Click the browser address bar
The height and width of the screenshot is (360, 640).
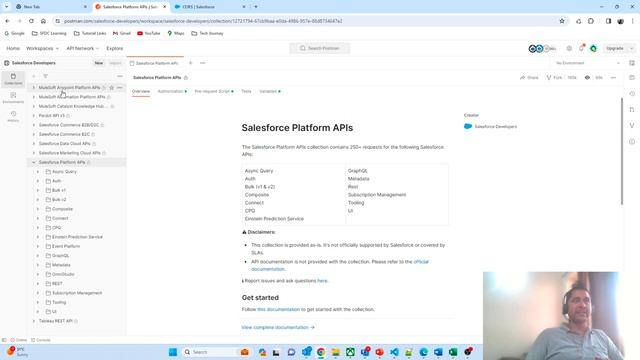[x=306, y=21]
